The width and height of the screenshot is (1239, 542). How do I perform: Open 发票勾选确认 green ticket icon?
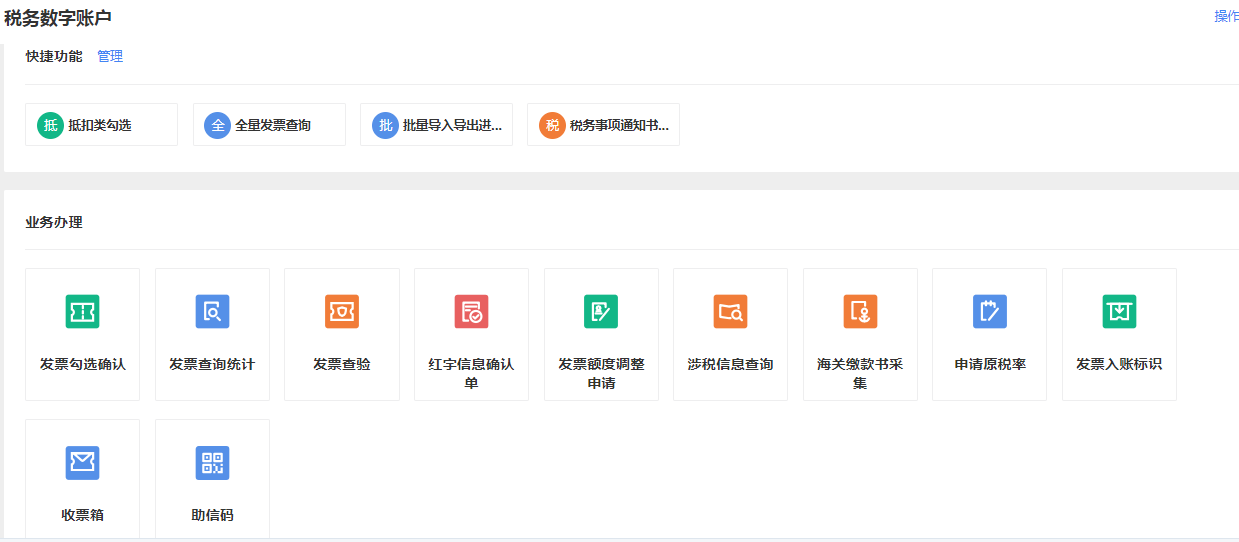(82, 312)
